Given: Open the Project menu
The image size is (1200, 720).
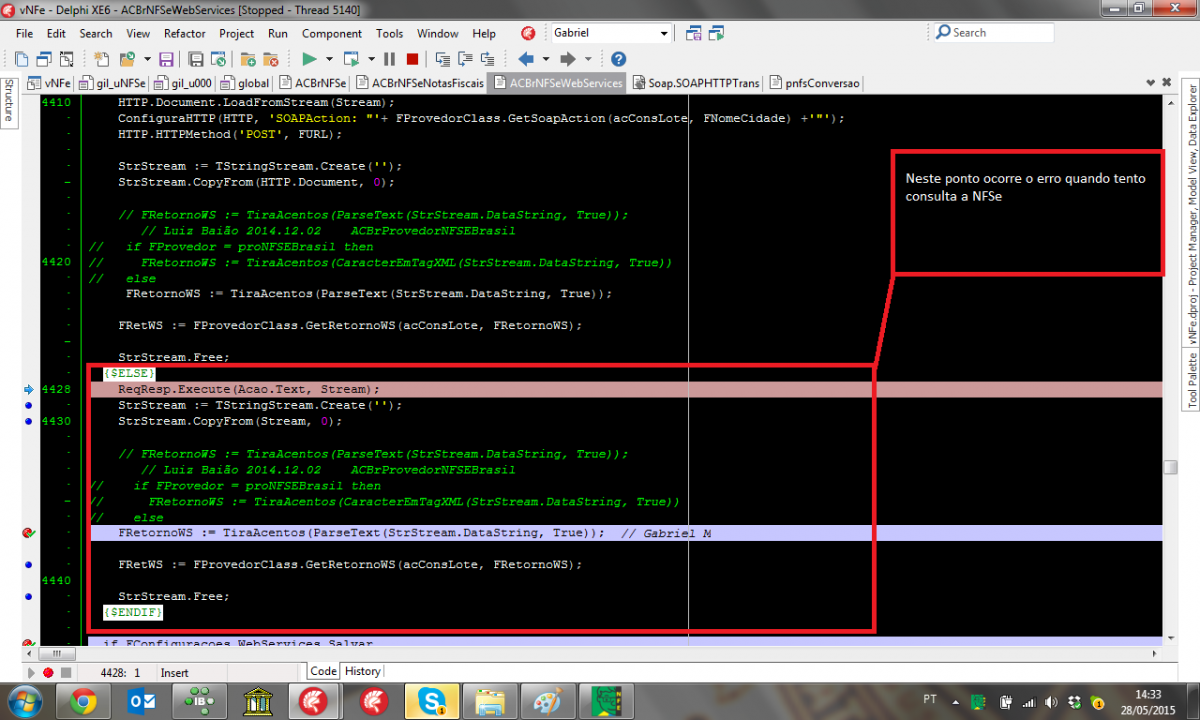Looking at the screenshot, I should point(237,33).
